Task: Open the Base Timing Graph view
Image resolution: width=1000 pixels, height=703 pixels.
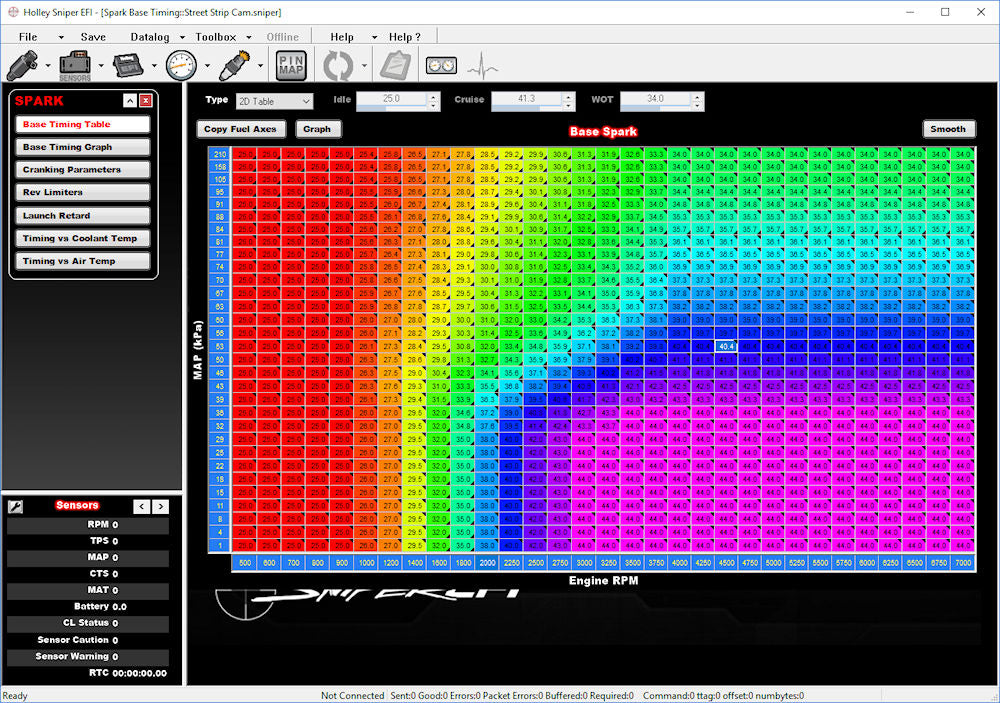Action: pyautogui.click(x=82, y=146)
